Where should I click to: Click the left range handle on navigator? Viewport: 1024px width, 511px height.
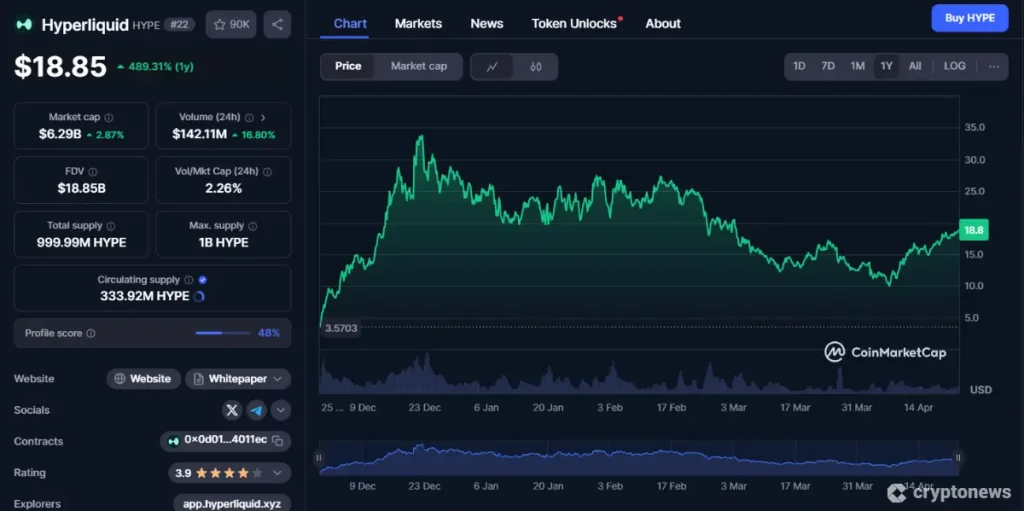point(319,458)
